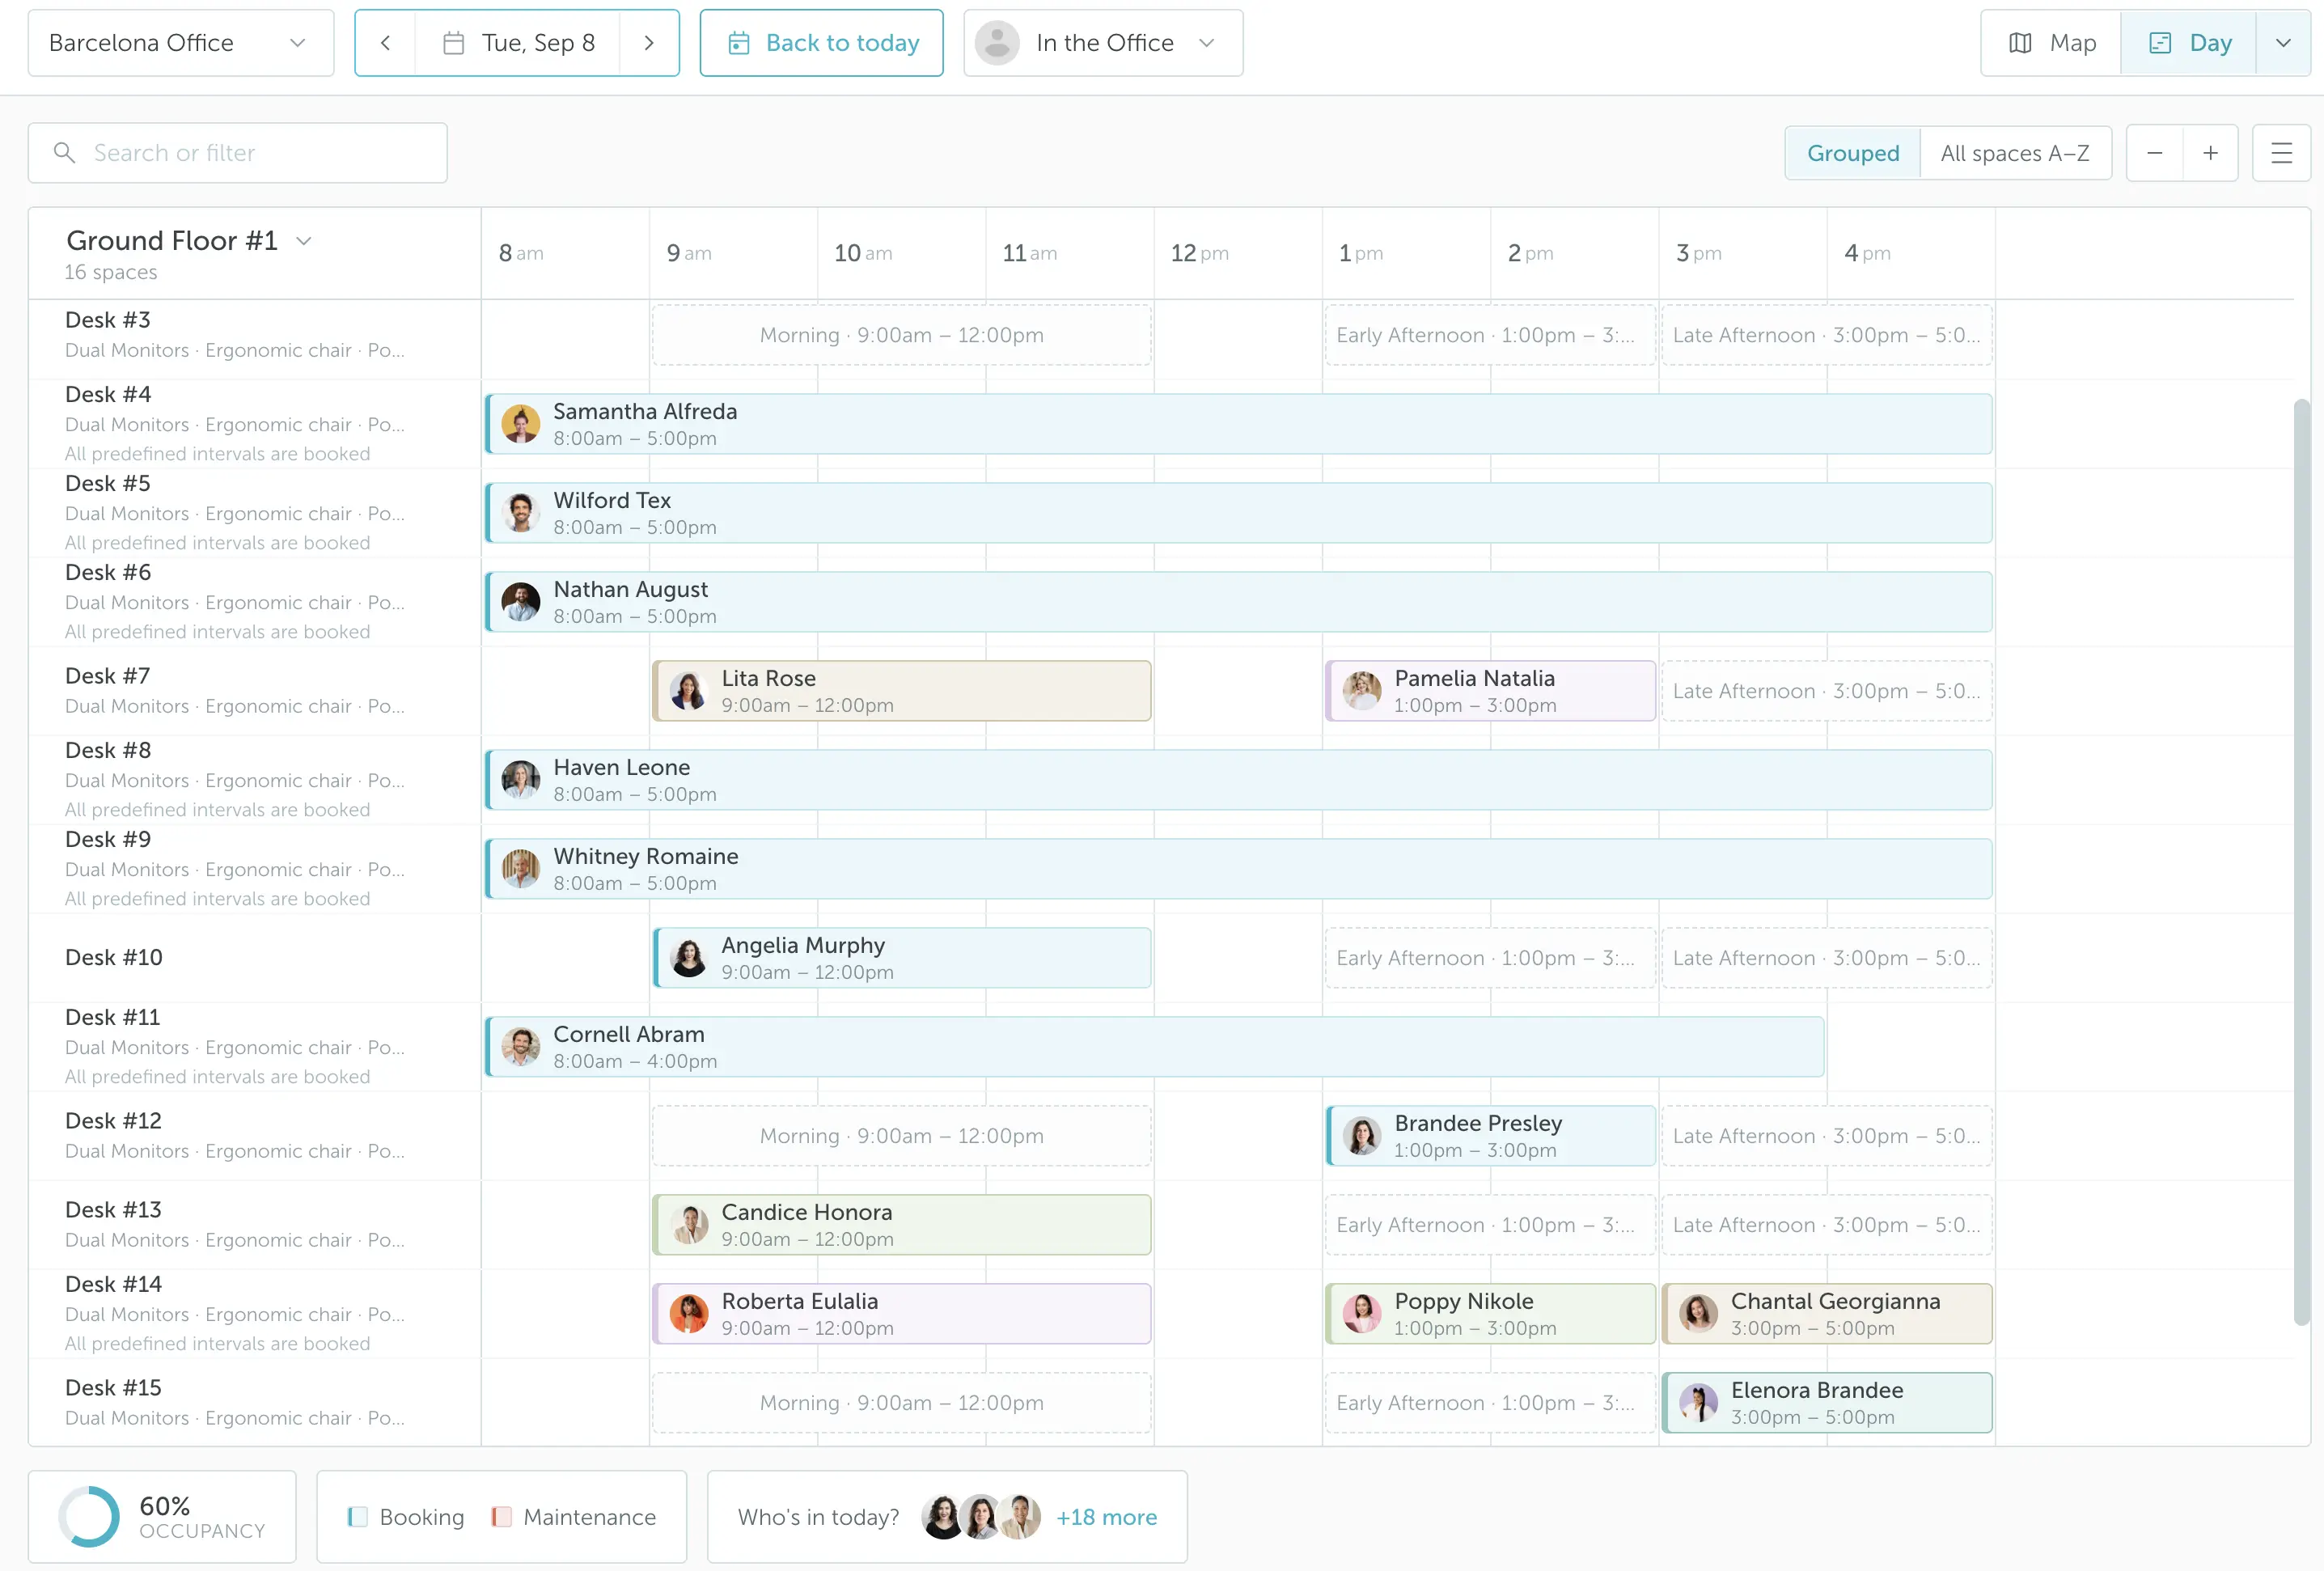Click the search magnifier icon
2324x1571 pixels.
(64, 153)
